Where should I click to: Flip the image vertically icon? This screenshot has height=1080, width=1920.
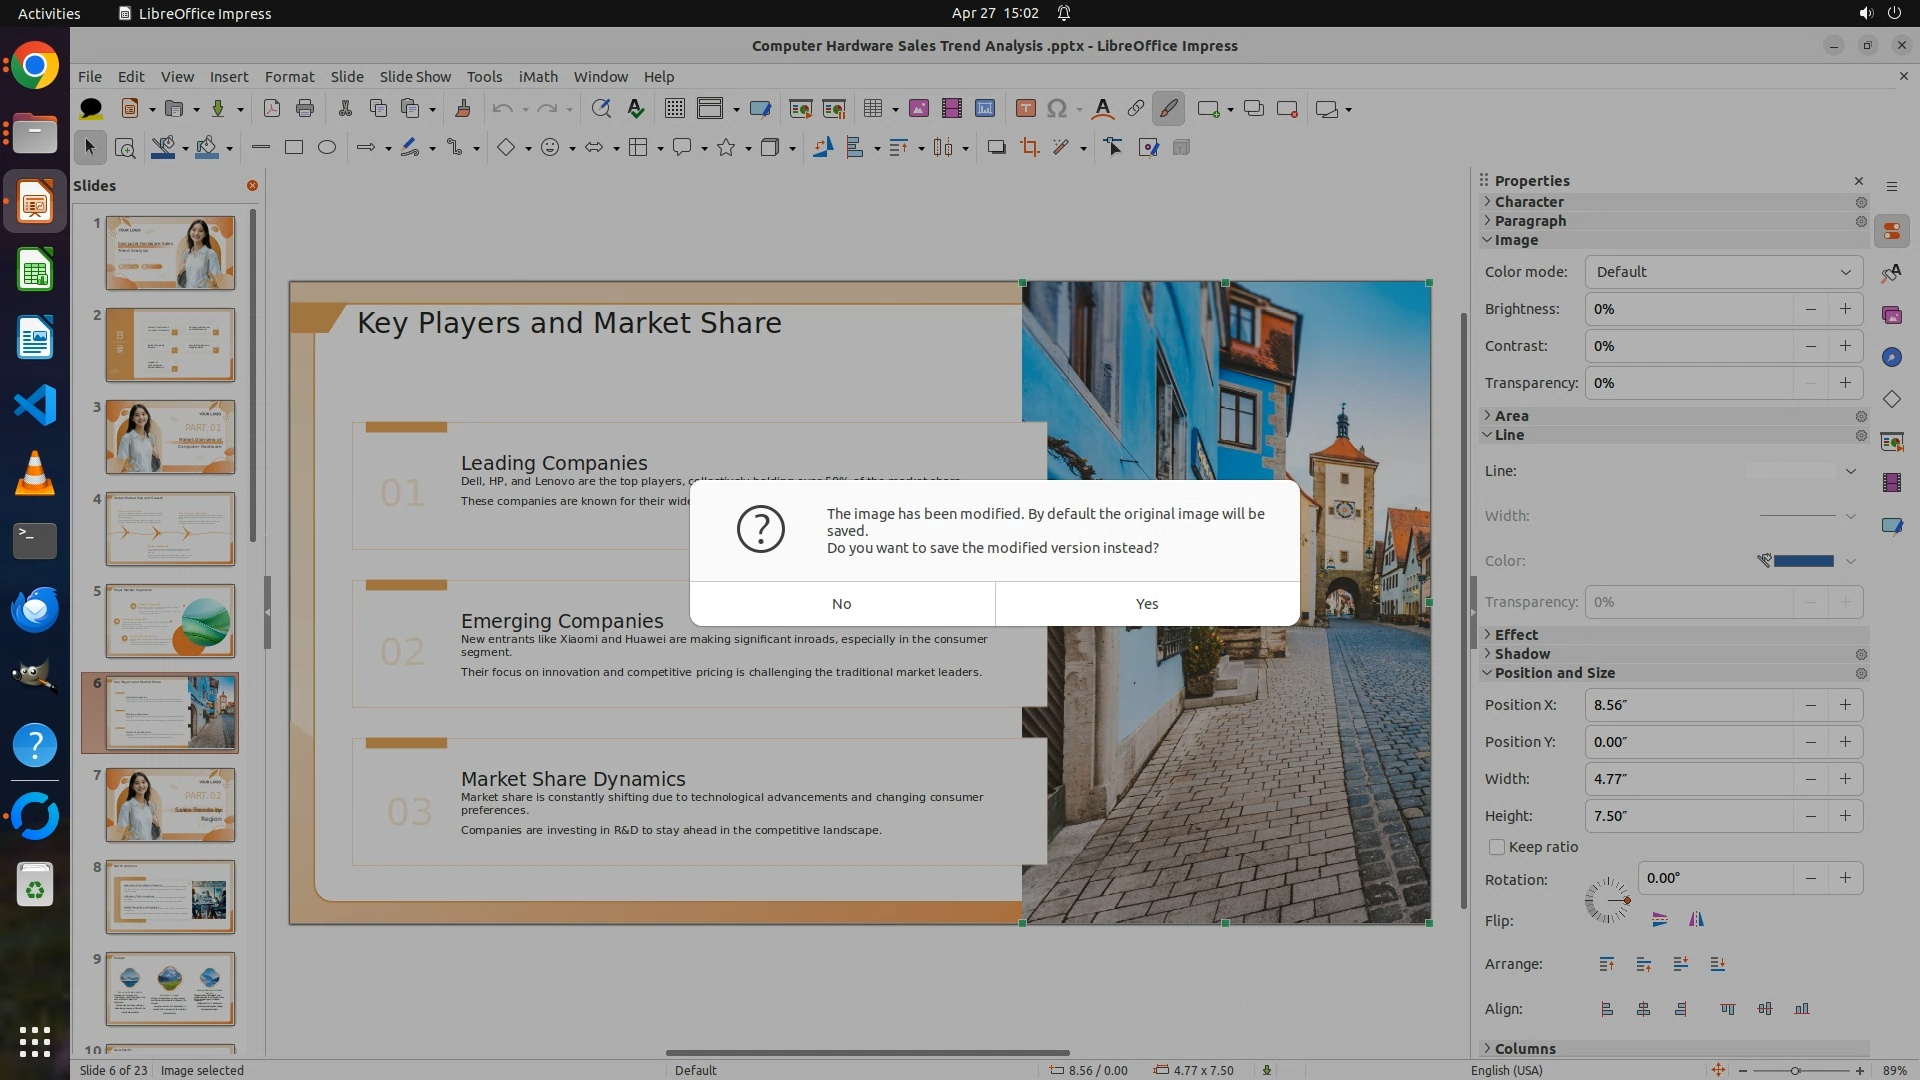click(x=1660, y=920)
